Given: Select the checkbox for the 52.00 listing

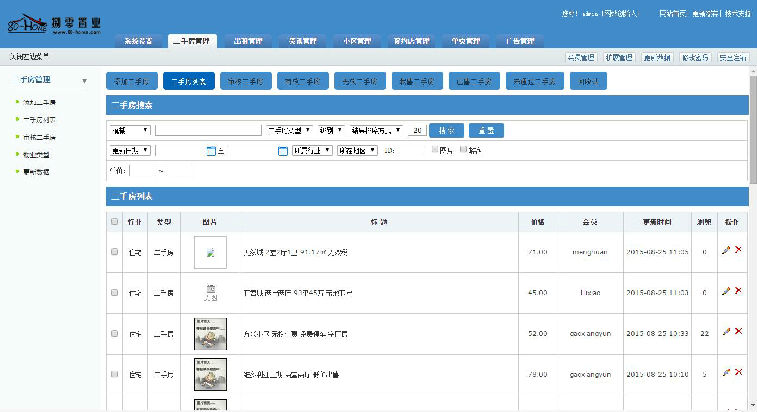Looking at the screenshot, I should click(x=114, y=333).
